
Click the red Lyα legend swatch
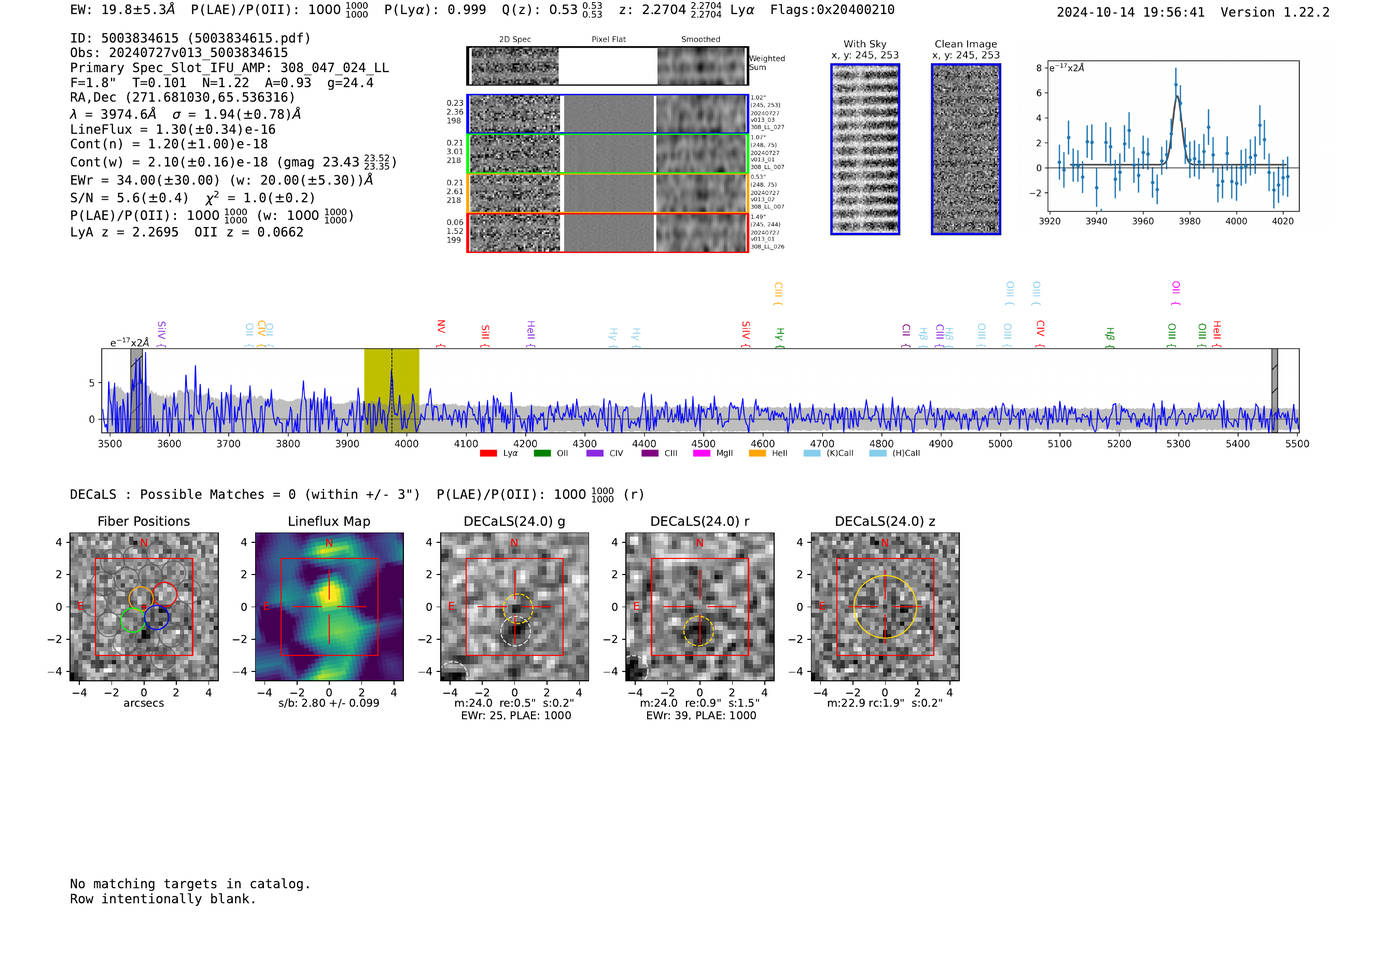[488, 454]
